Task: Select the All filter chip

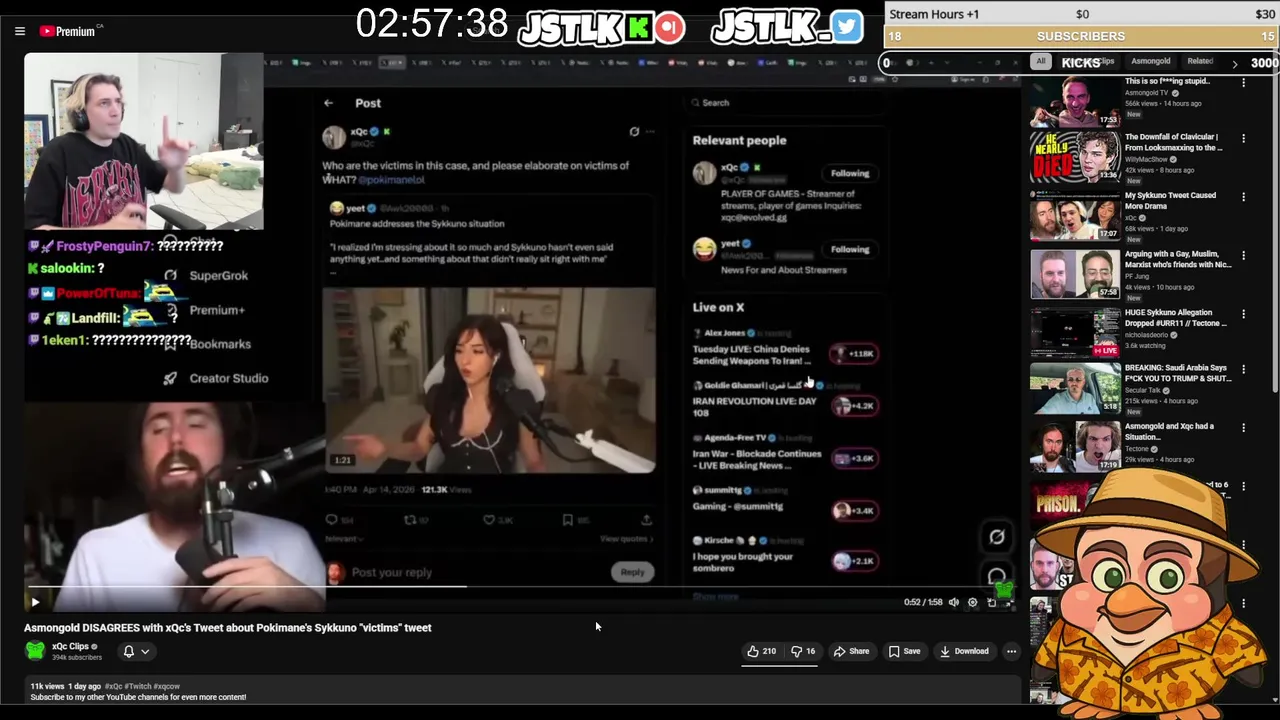Action: 1040,62
